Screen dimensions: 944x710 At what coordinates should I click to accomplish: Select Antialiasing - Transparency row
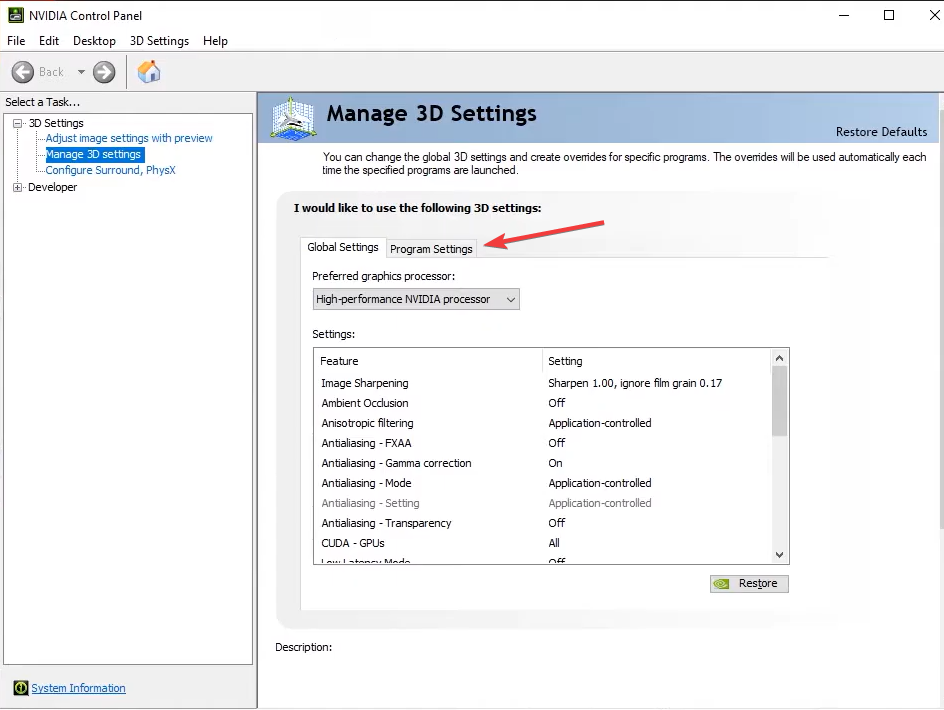tap(542, 523)
